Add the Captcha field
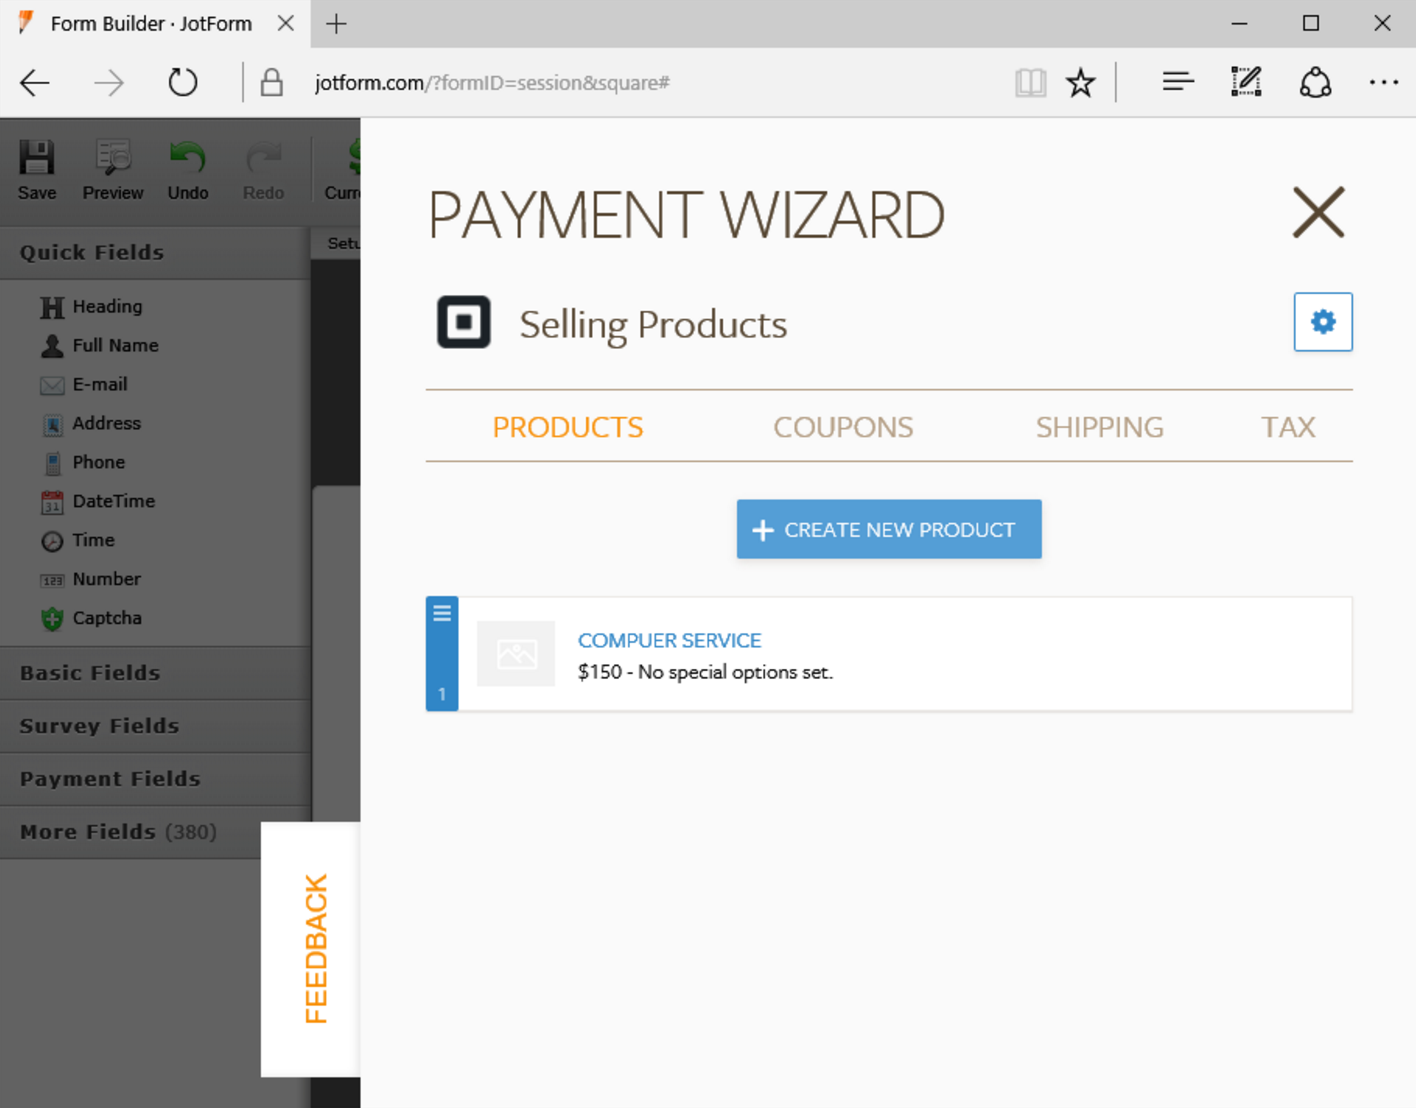The image size is (1416, 1108). point(106,618)
